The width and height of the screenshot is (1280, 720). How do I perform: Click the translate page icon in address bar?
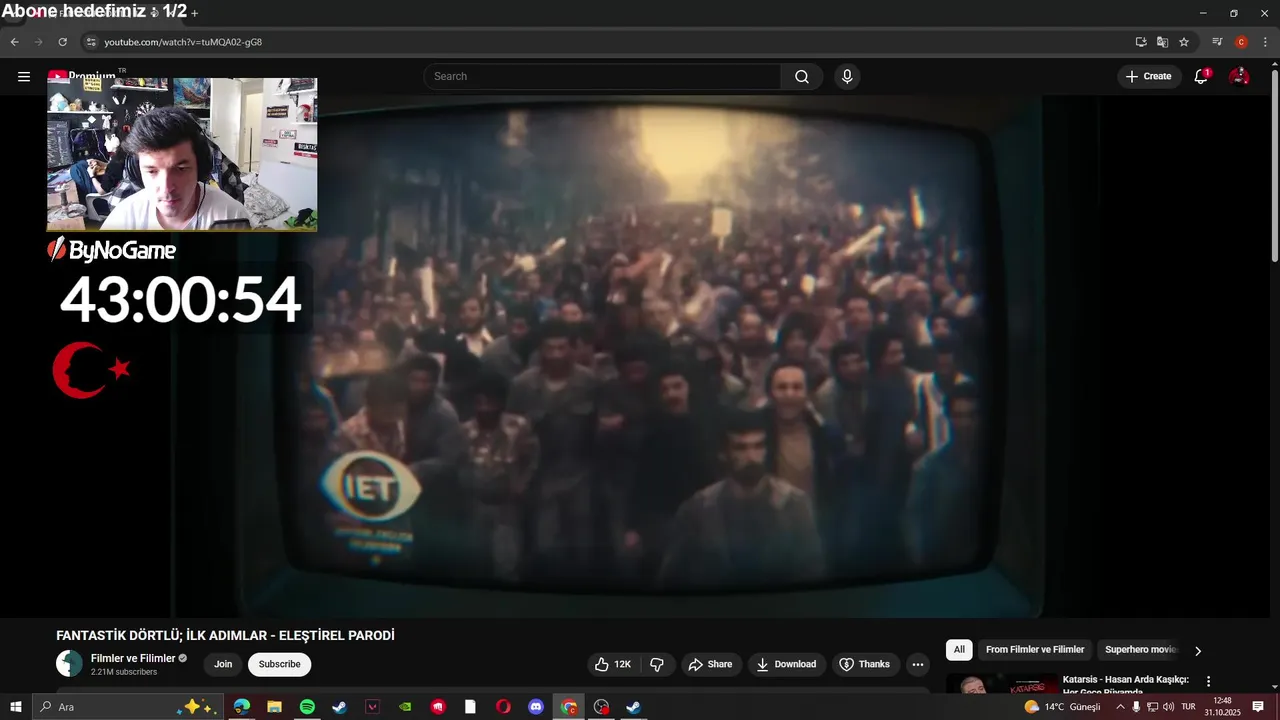click(1162, 42)
